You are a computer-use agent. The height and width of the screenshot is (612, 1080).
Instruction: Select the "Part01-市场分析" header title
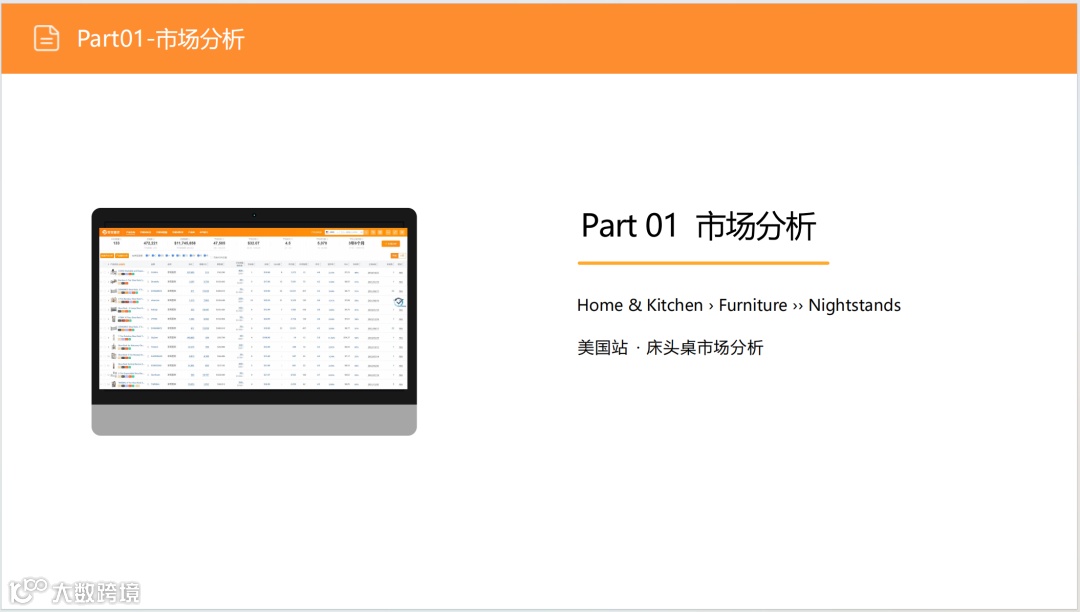pyautogui.click(x=160, y=39)
